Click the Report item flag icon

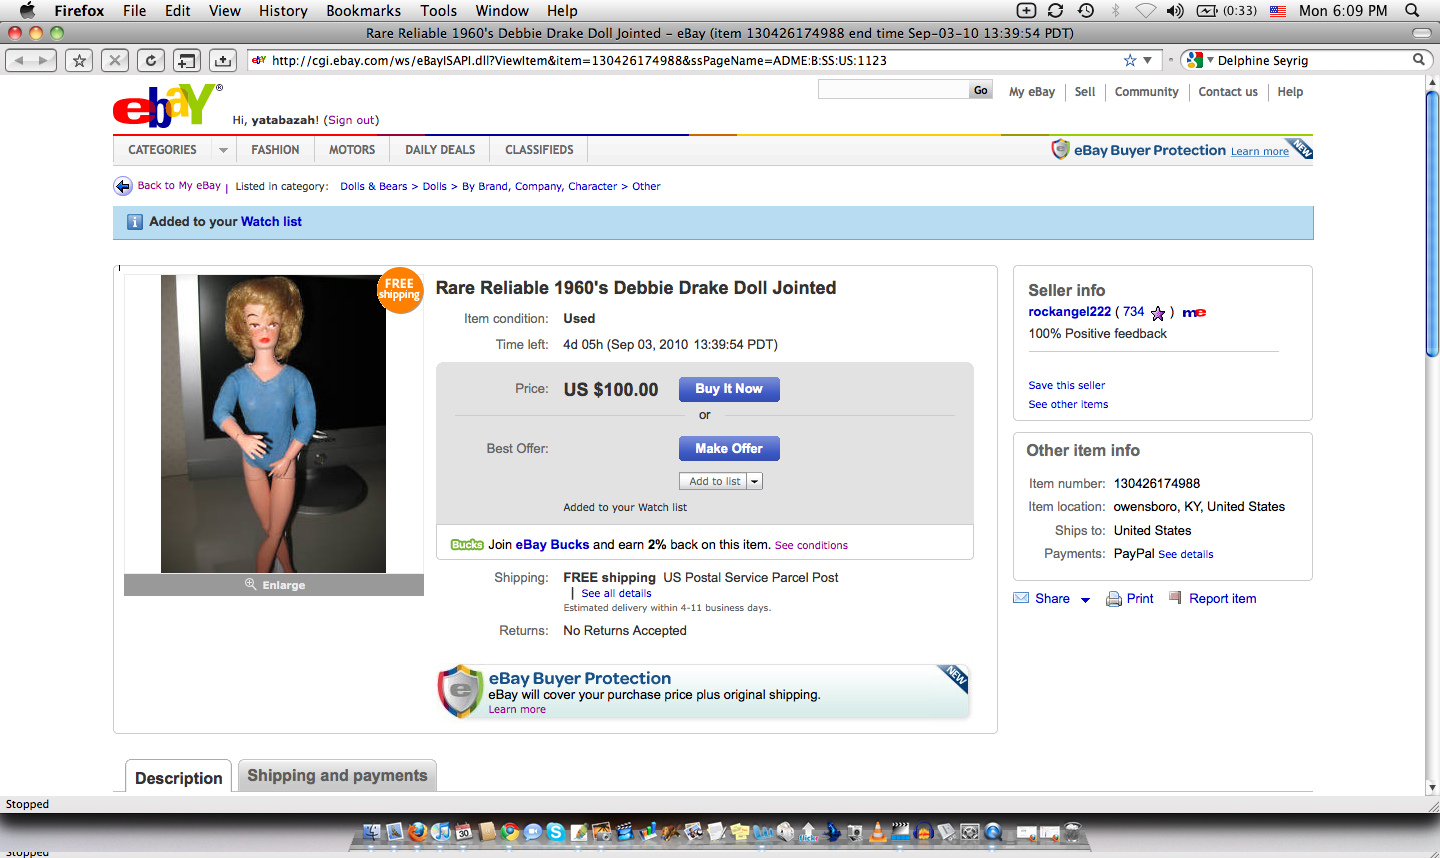click(x=1176, y=598)
